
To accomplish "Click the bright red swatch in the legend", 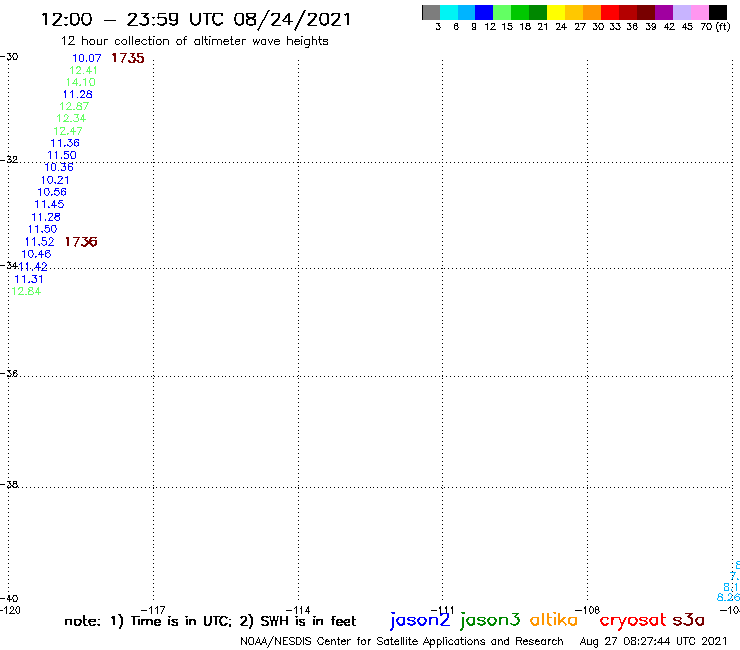I will tap(610, 12).
